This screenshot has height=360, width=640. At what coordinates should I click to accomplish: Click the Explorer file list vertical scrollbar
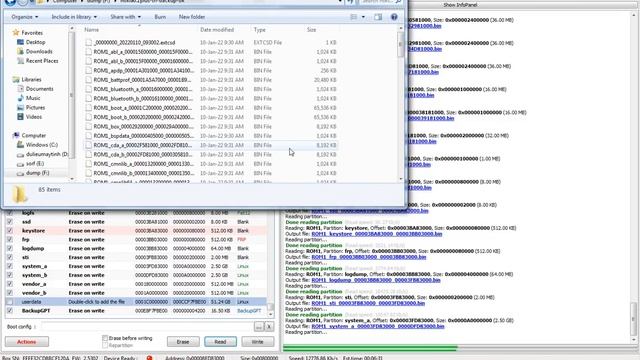click(x=400, y=104)
